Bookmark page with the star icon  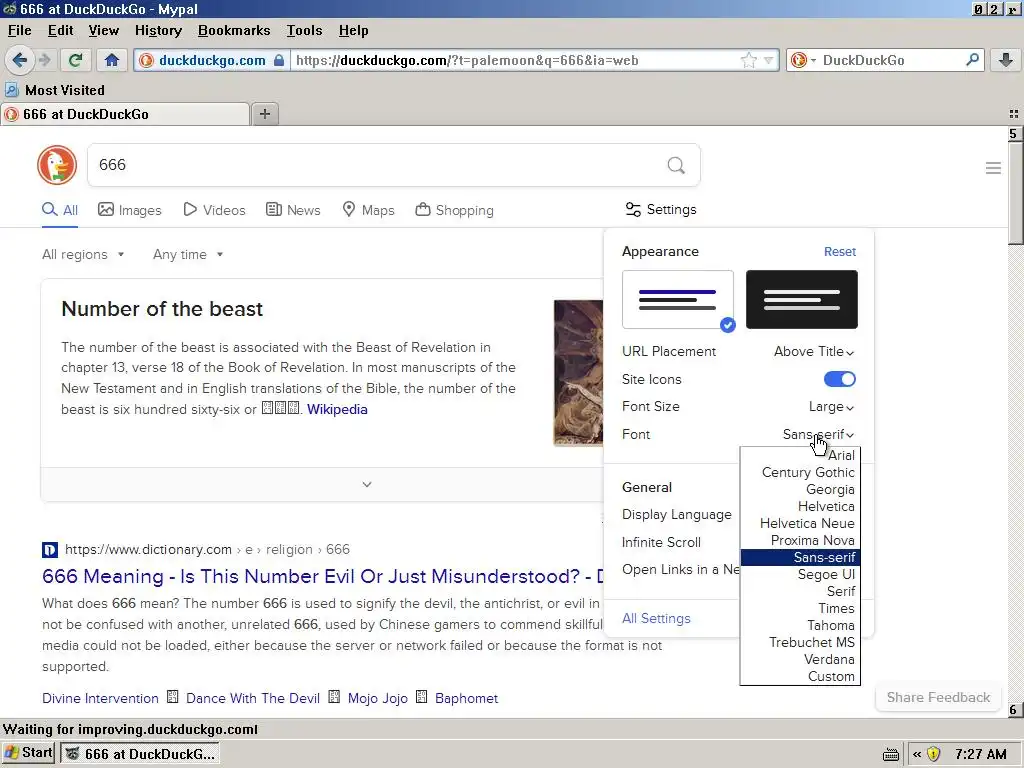point(748,60)
